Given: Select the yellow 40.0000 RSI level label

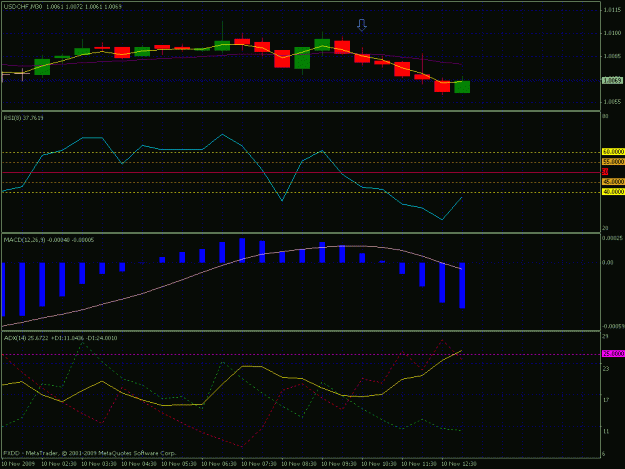Looking at the screenshot, I should [x=613, y=192].
